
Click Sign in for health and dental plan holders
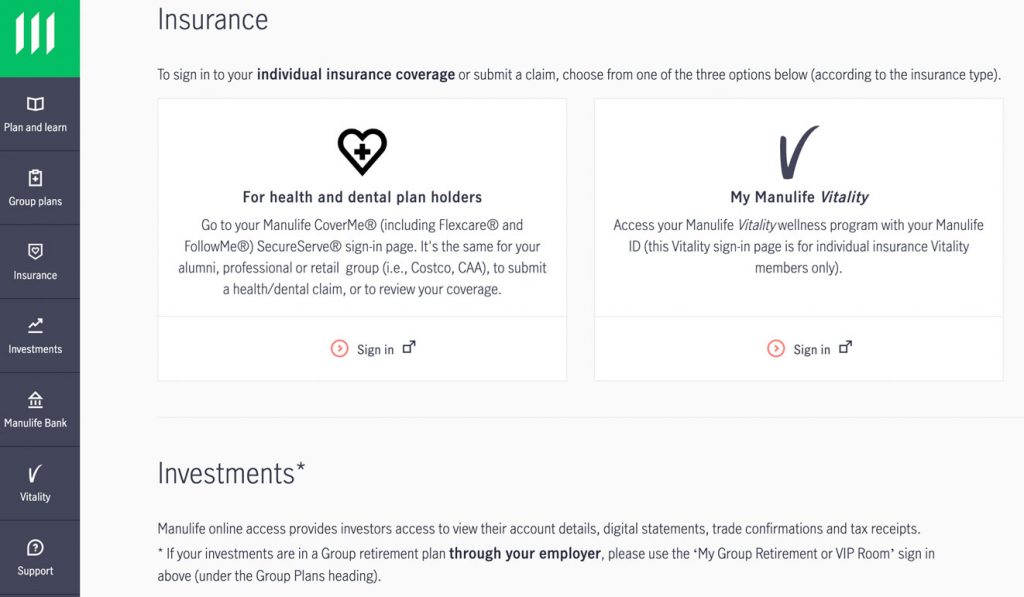[375, 350]
